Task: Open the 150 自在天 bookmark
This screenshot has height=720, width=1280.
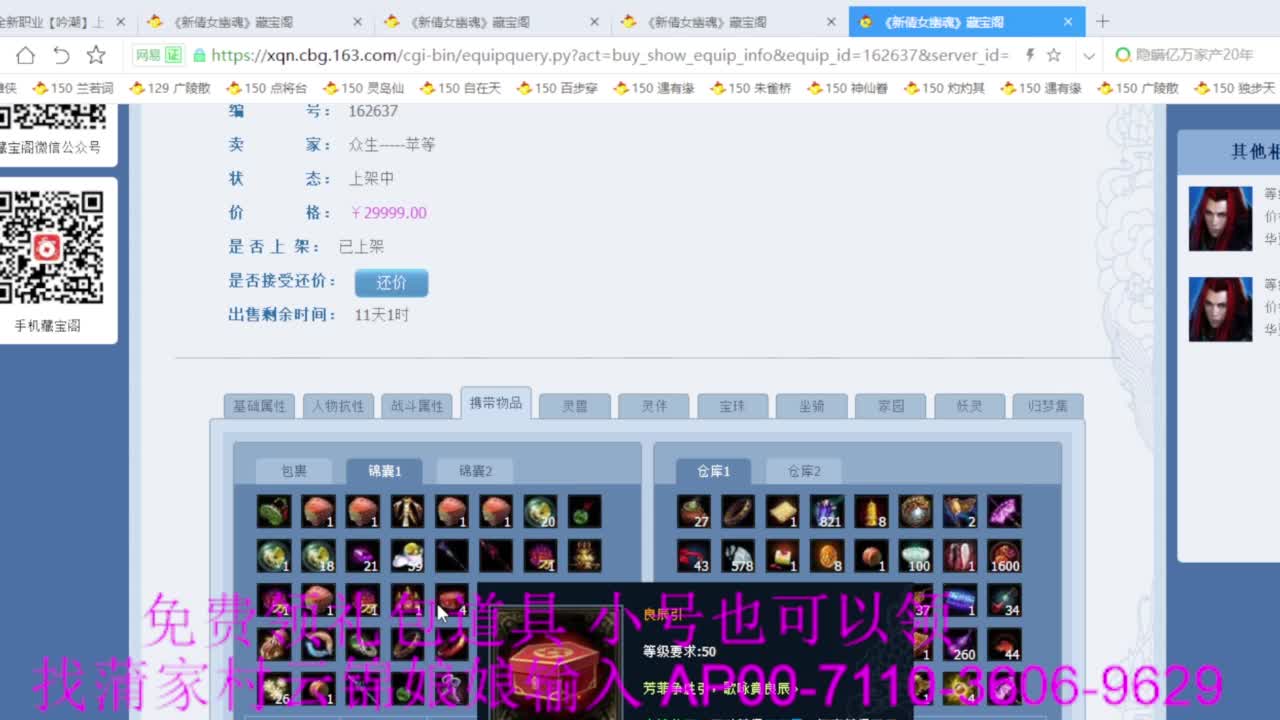Action: pos(460,88)
